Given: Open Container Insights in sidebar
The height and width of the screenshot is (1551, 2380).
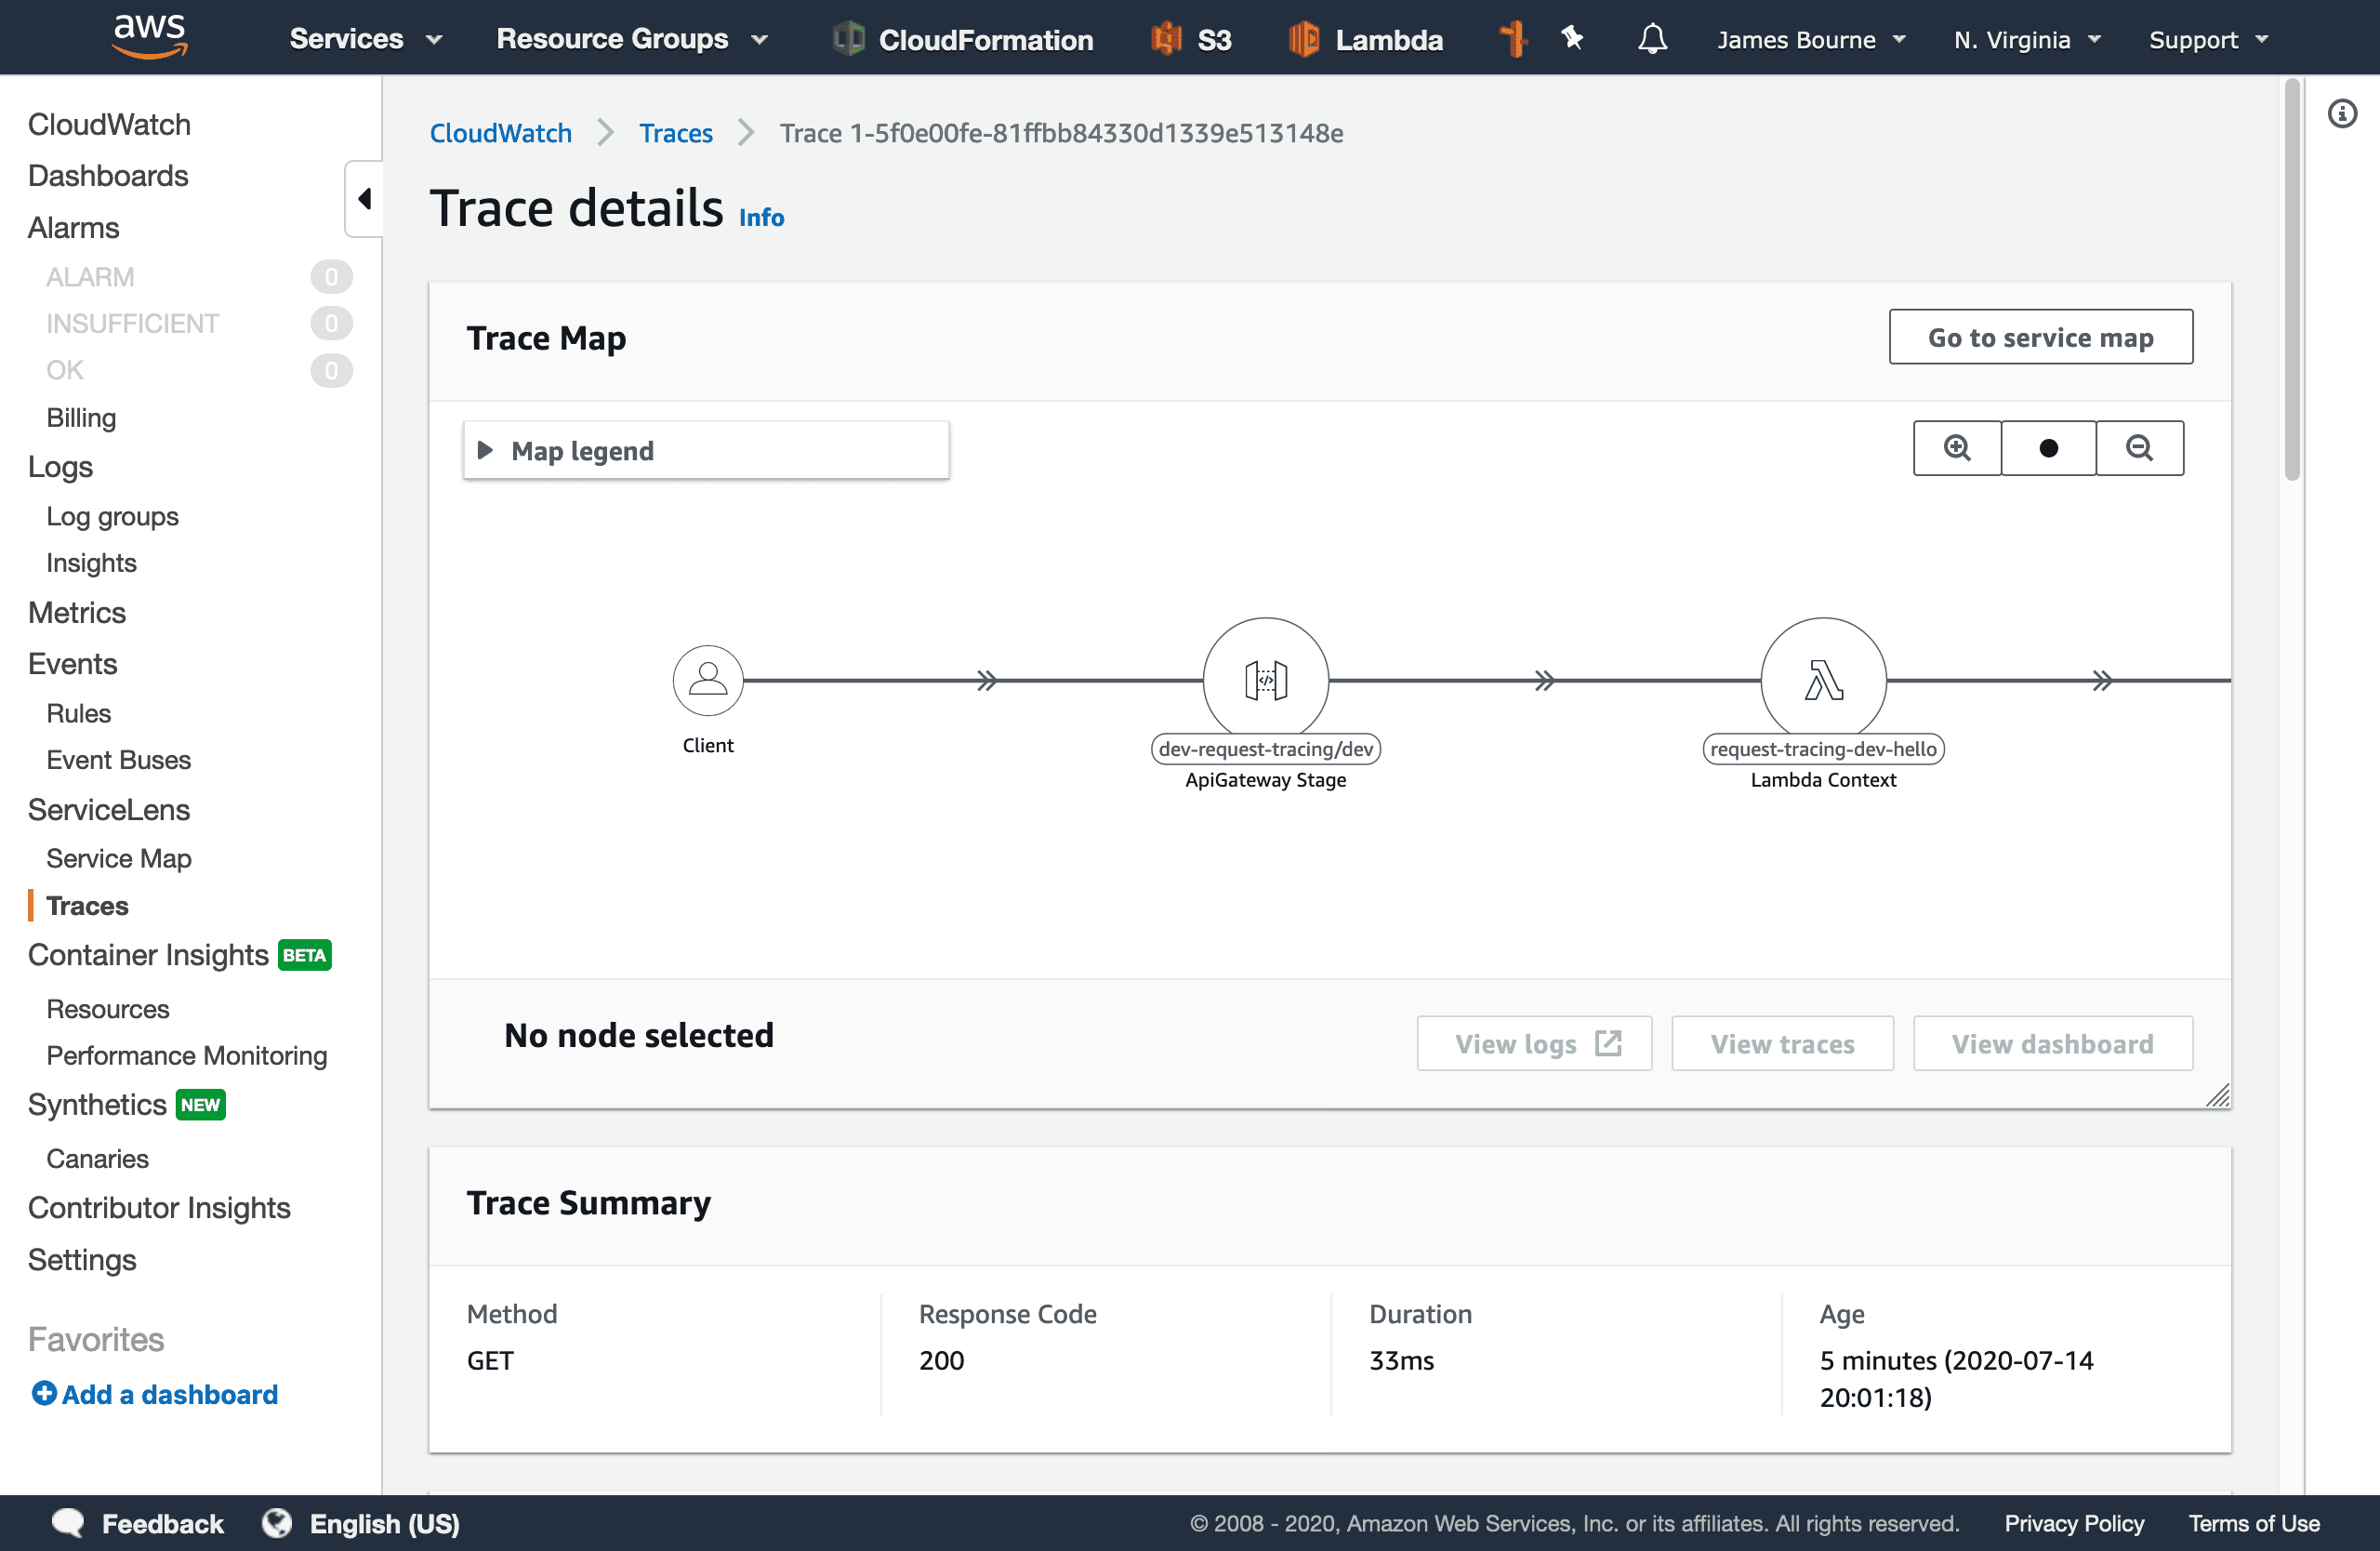Looking at the screenshot, I should 148,955.
